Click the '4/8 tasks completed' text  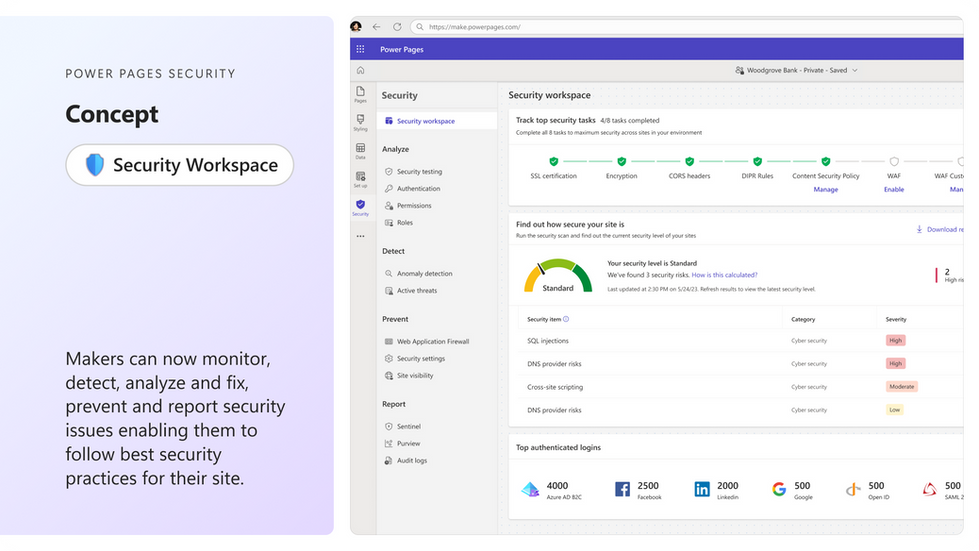click(629, 120)
